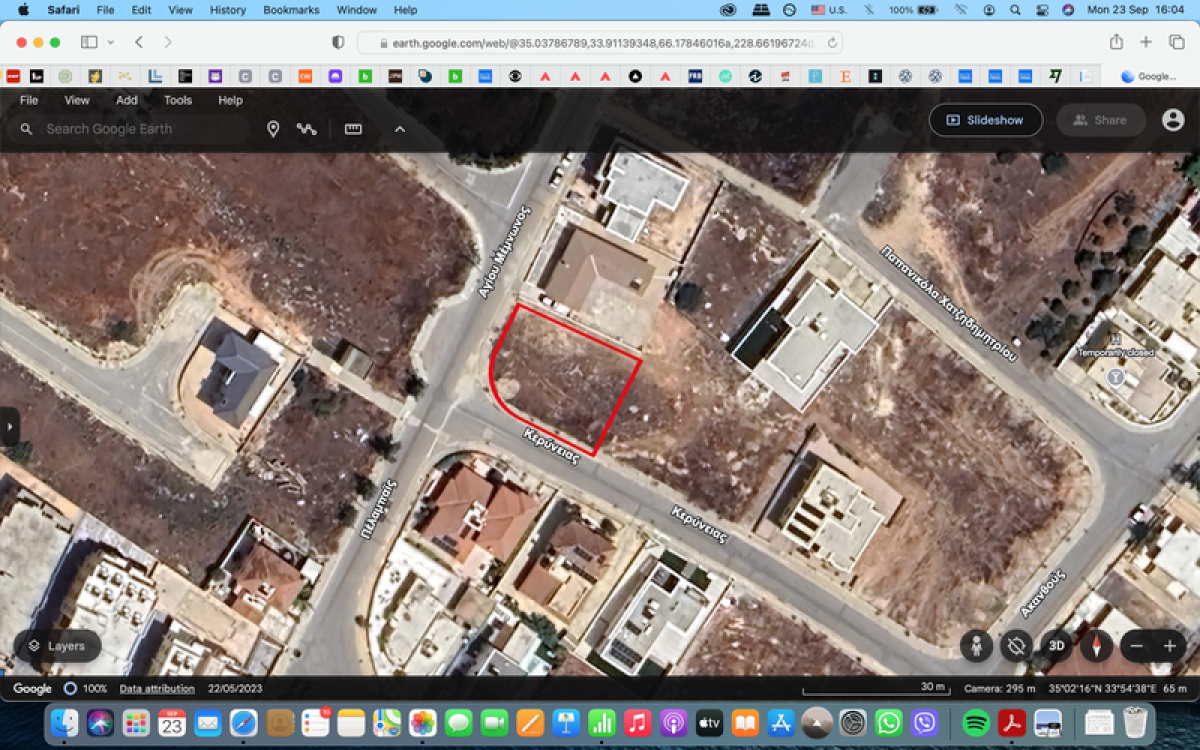Select the Draw path or polygon tool
This screenshot has height=750, width=1200.
pos(306,129)
